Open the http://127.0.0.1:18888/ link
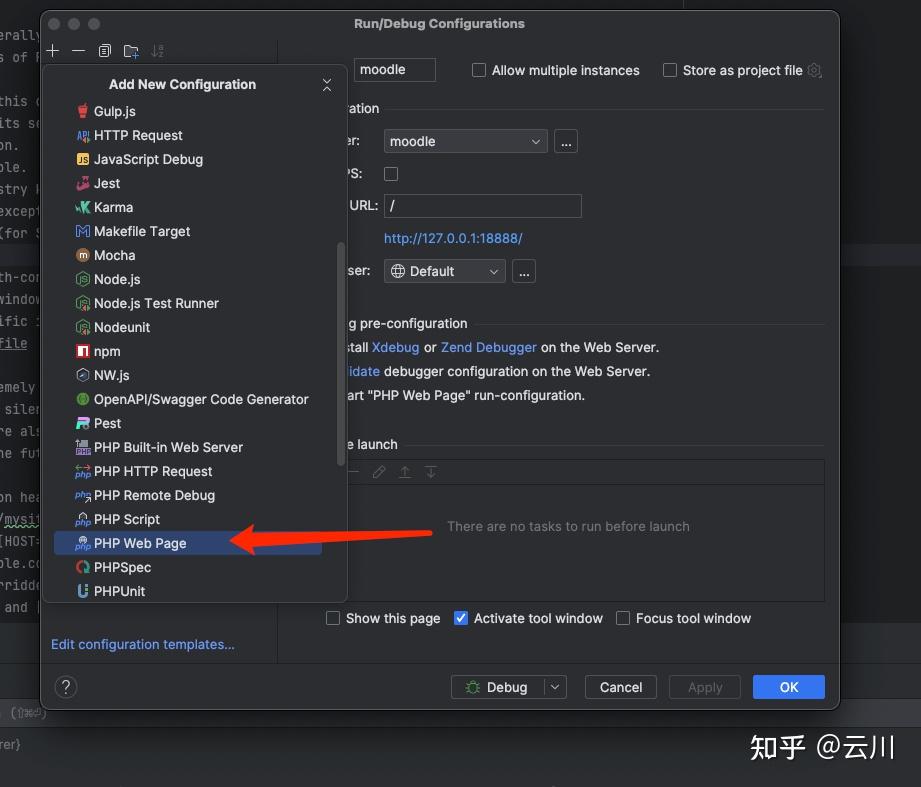921x787 pixels. 453,238
